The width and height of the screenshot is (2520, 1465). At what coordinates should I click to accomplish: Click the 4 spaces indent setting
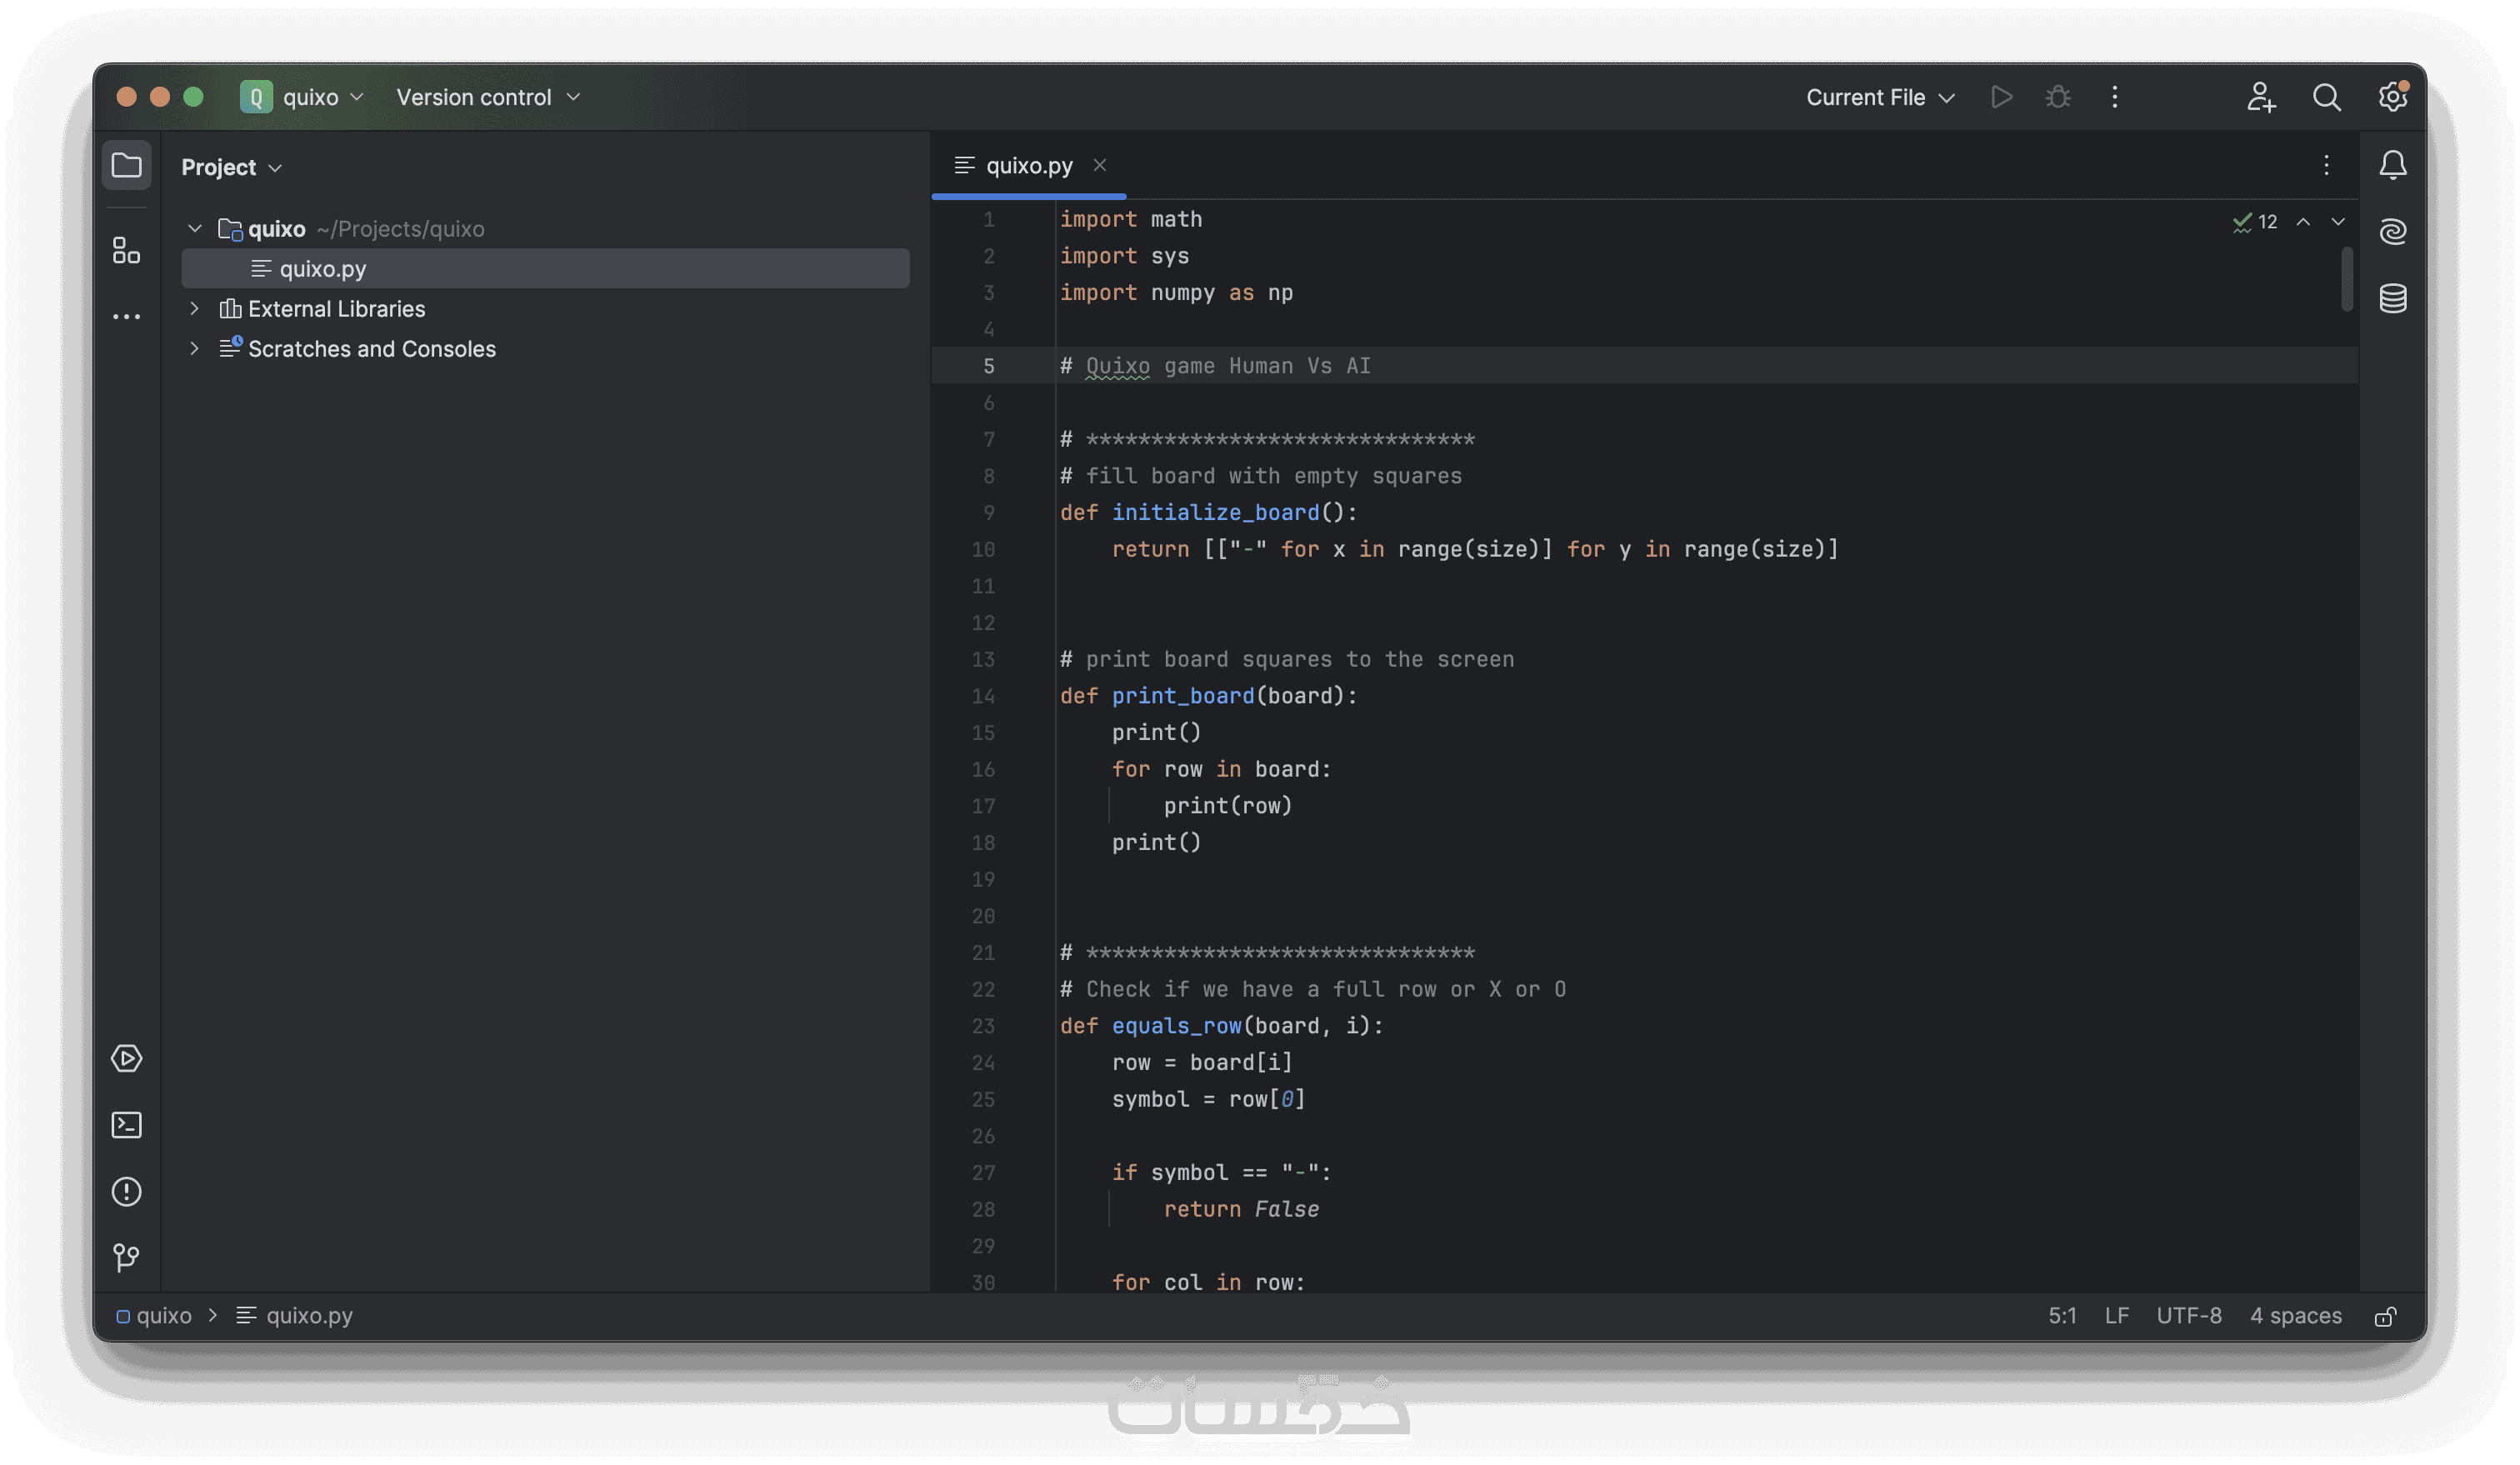[x=2295, y=1316]
